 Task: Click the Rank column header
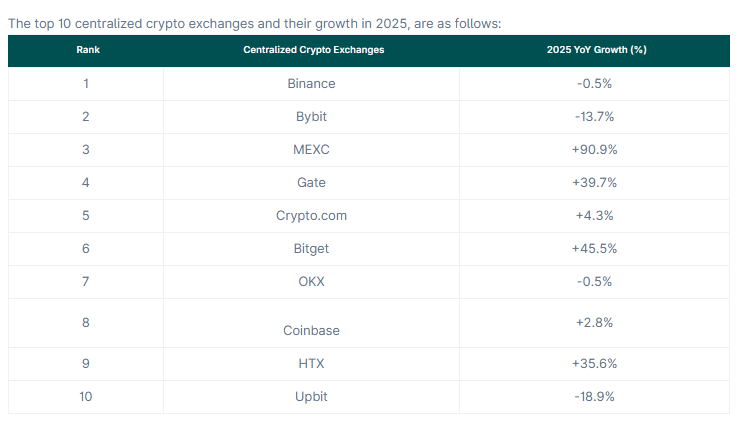tap(86, 50)
